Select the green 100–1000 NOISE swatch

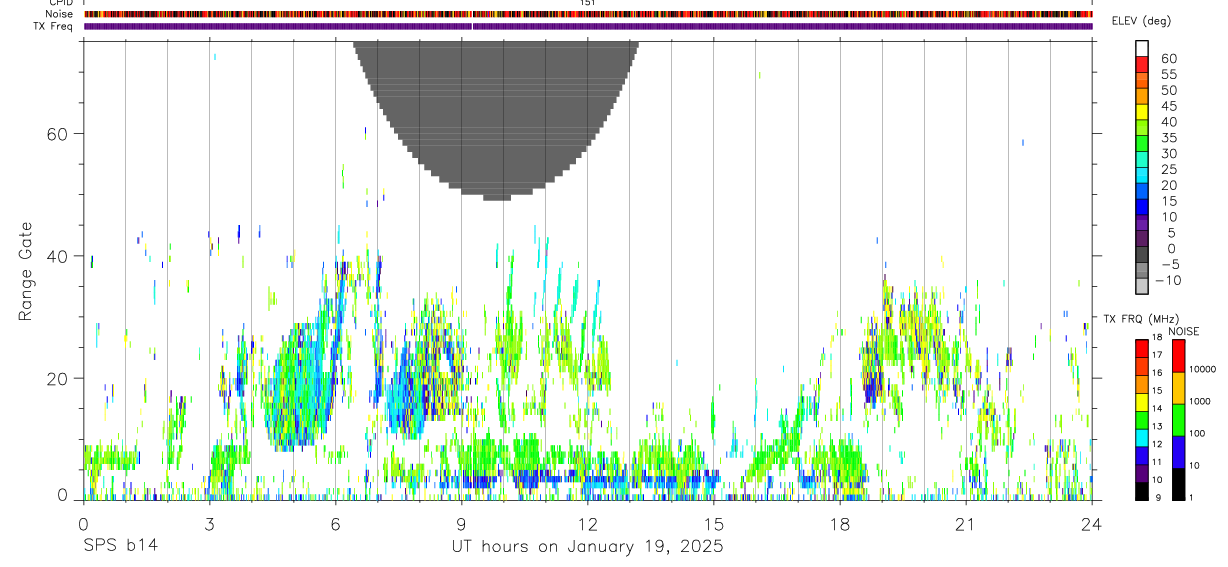1179,420
